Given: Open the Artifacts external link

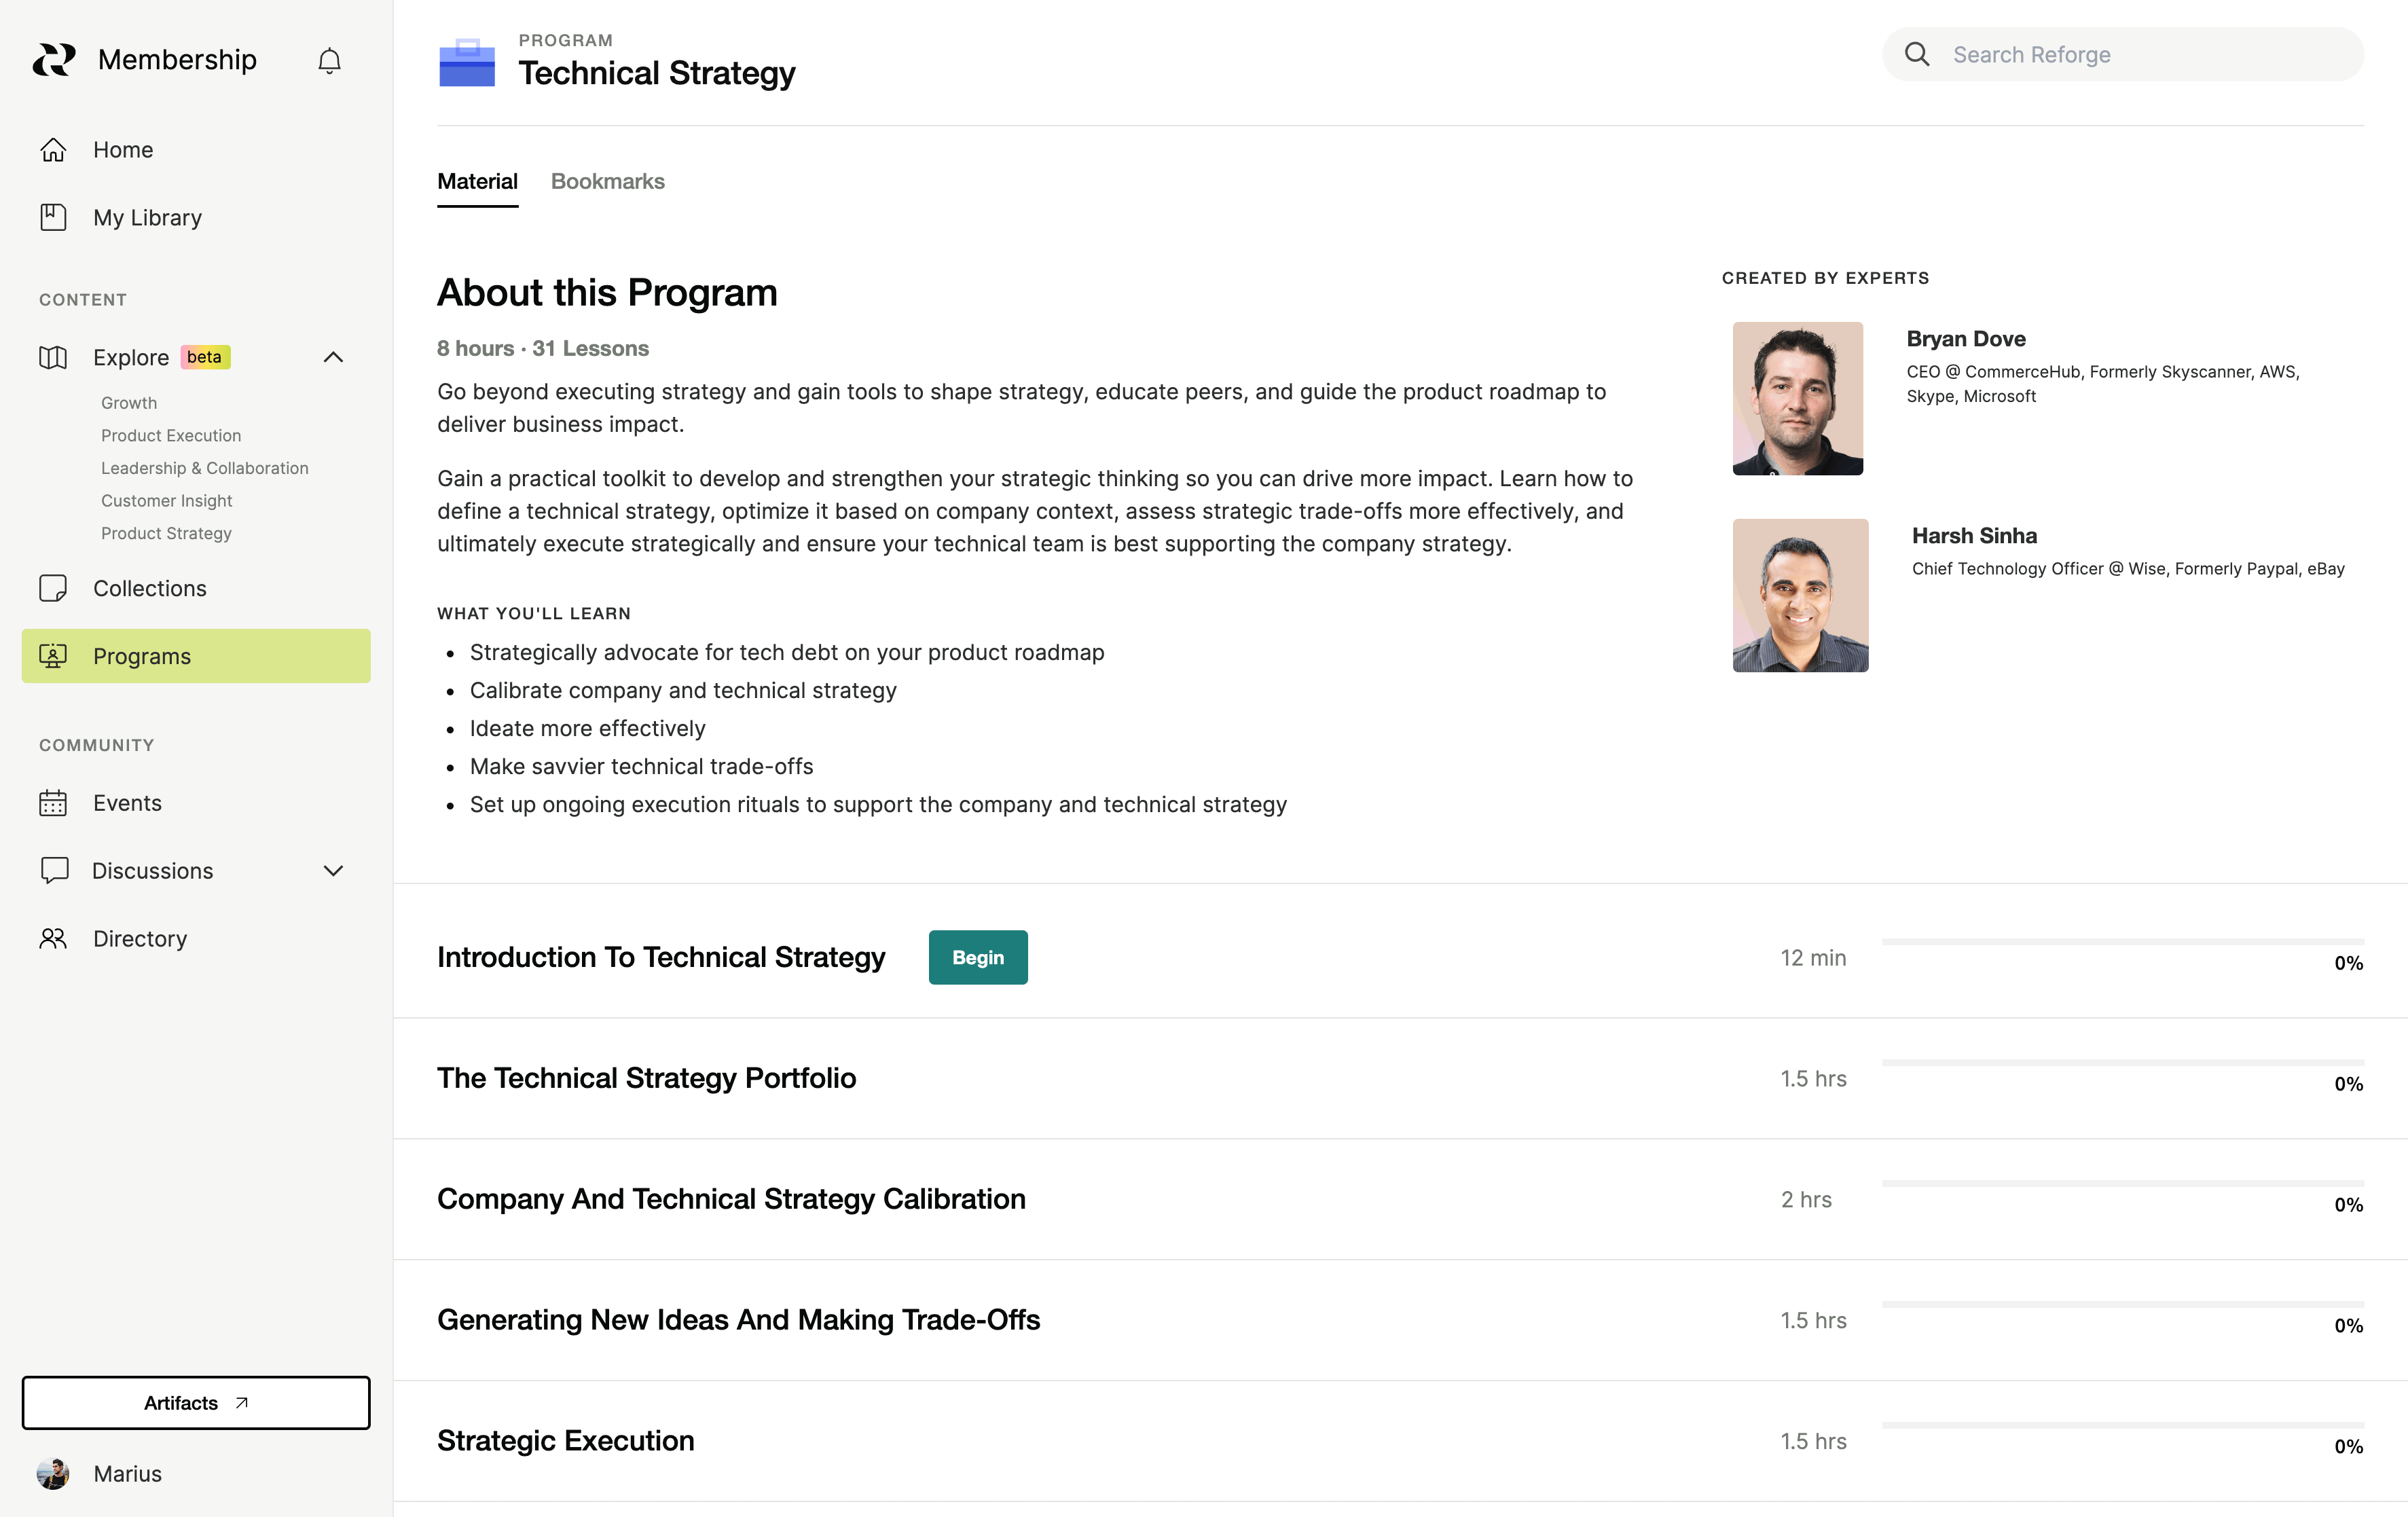Looking at the screenshot, I should (195, 1402).
